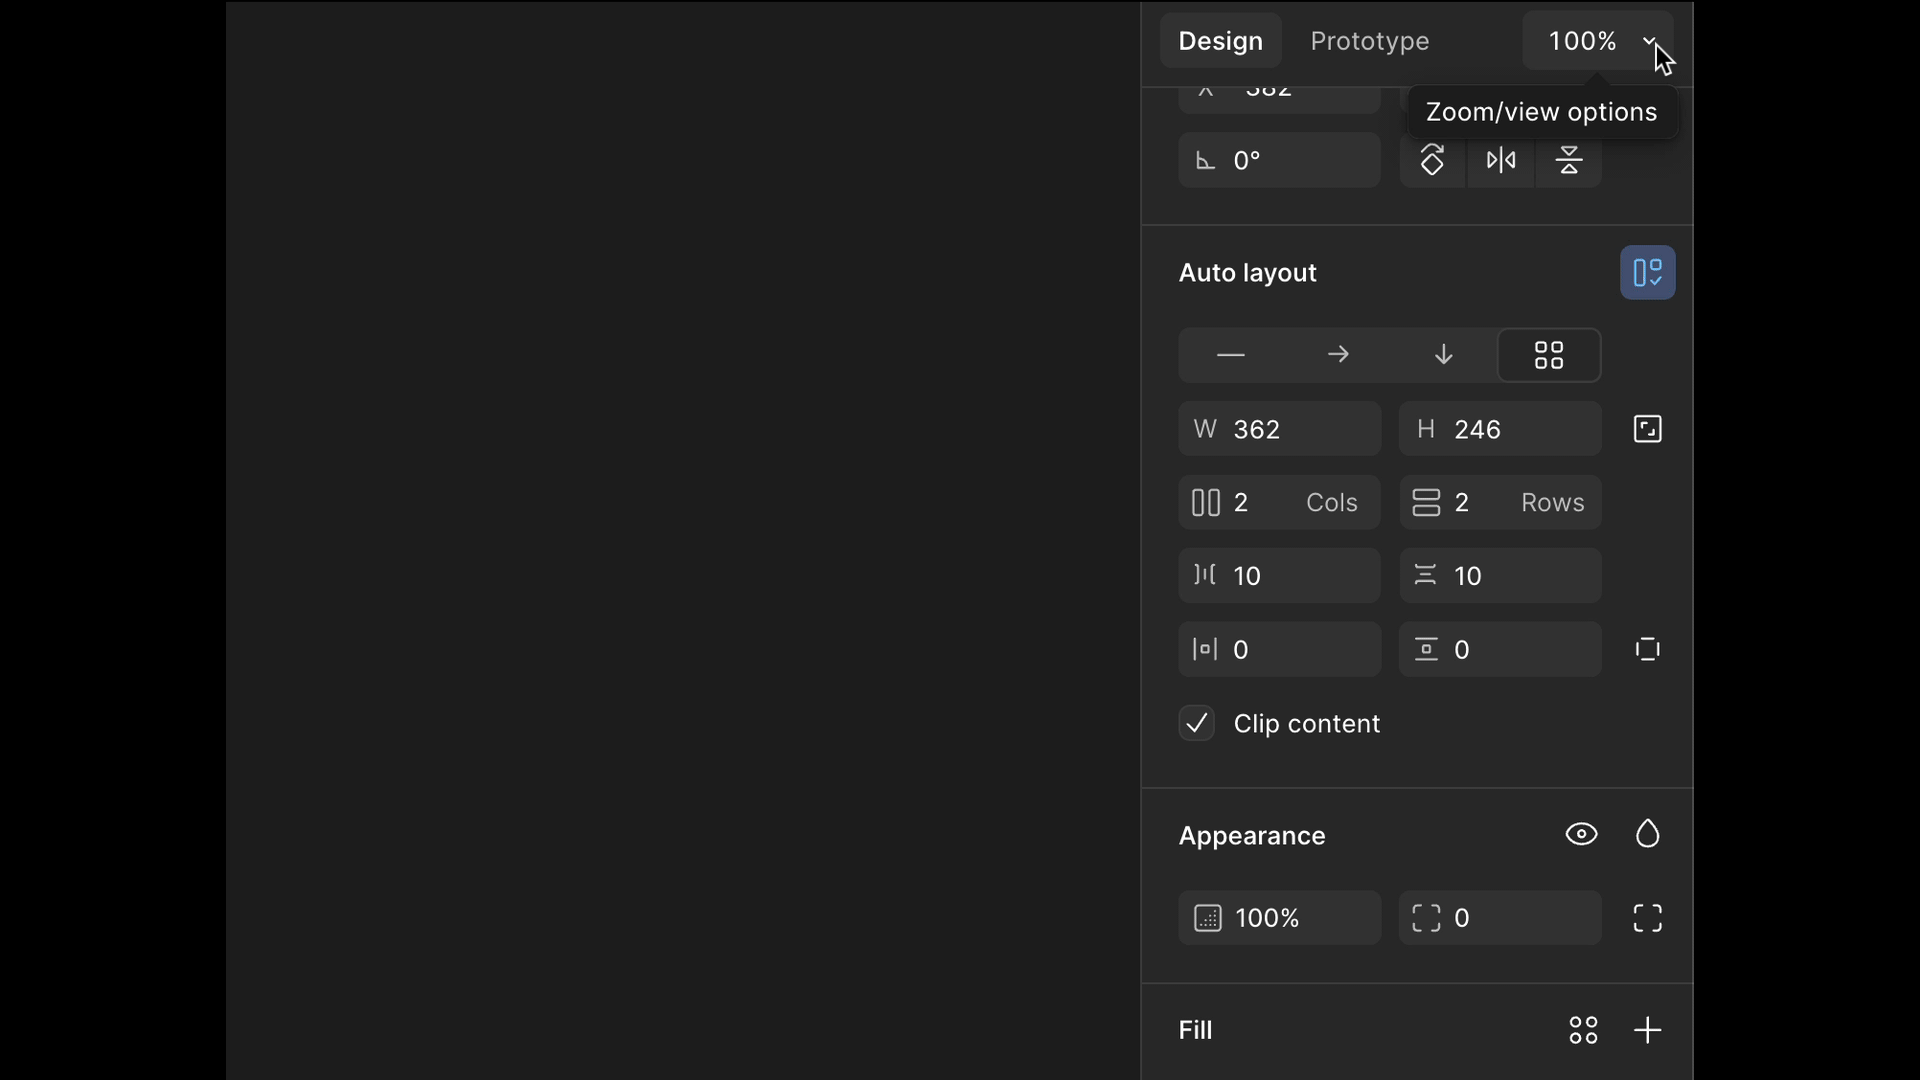The image size is (1920, 1080).
Task: Toggle the Clip content checkbox
Action: 1197,723
